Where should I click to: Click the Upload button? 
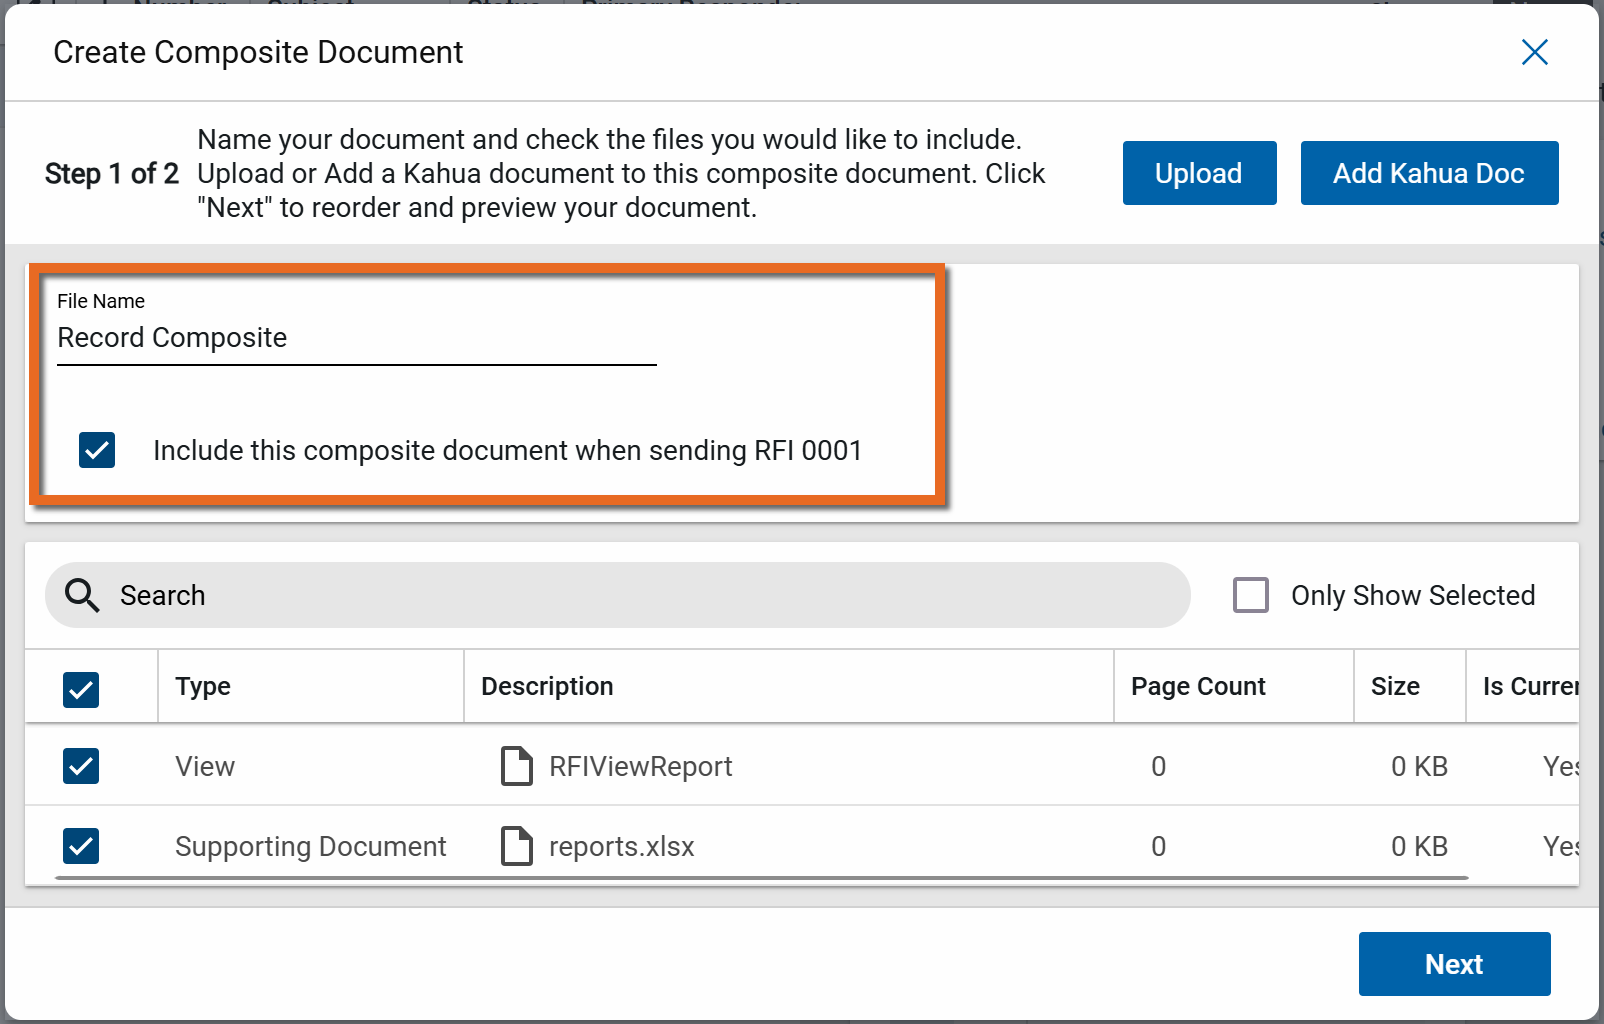tap(1198, 173)
